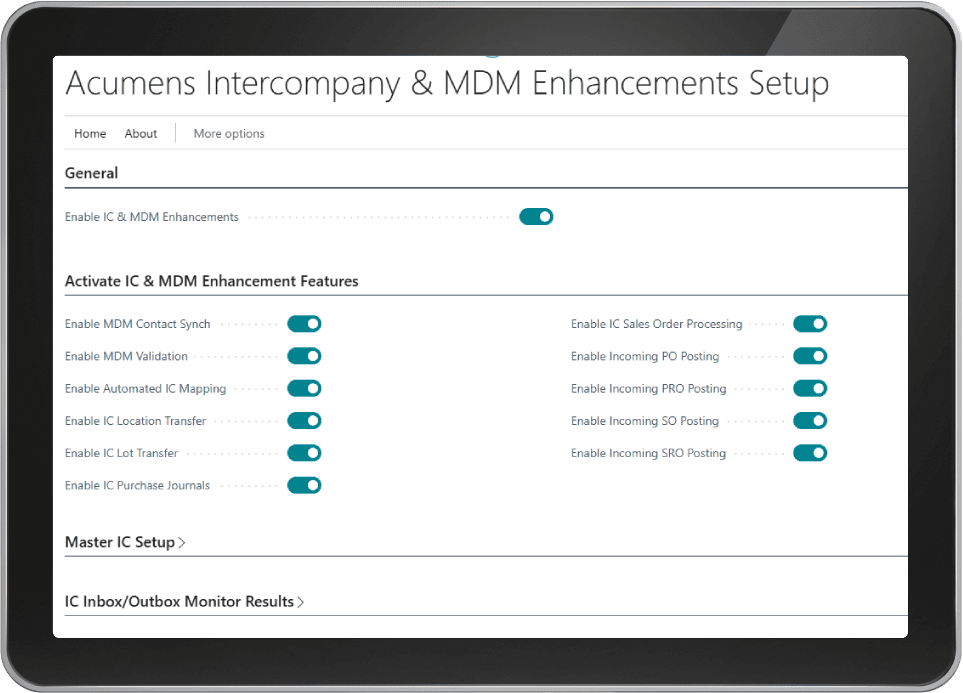The height and width of the screenshot is (693, 963).
Task: Toggle Enable Incoming PO Posting switch
Action: click(x=810, y=356)
